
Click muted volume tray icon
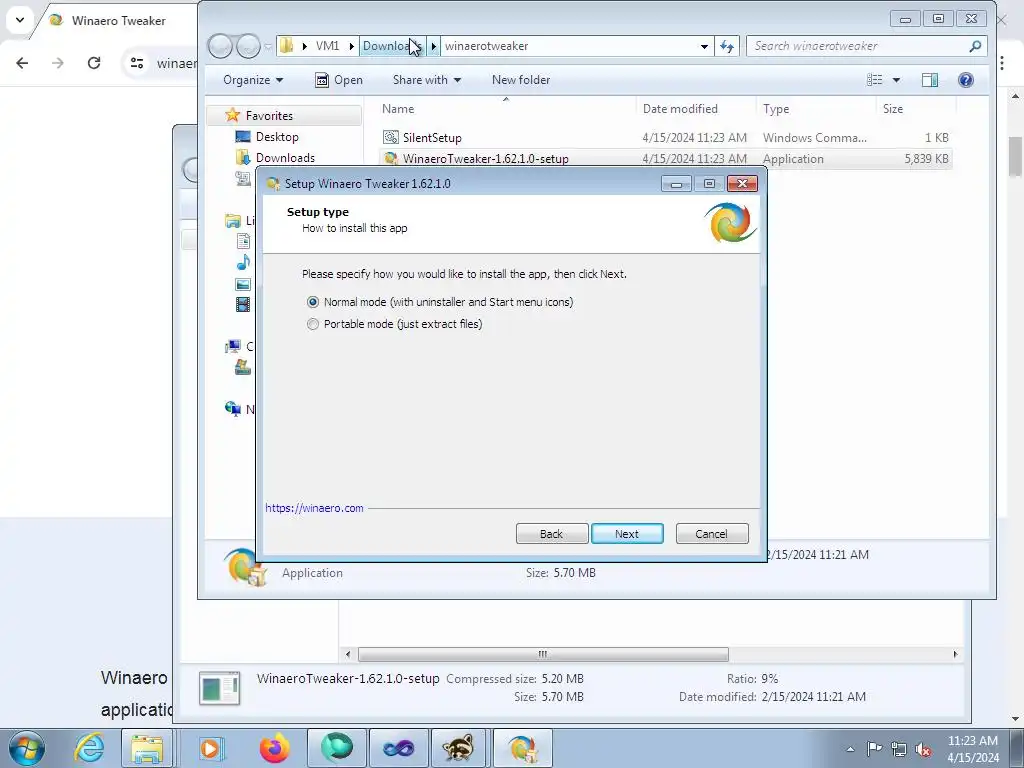[x=923, y=749]
